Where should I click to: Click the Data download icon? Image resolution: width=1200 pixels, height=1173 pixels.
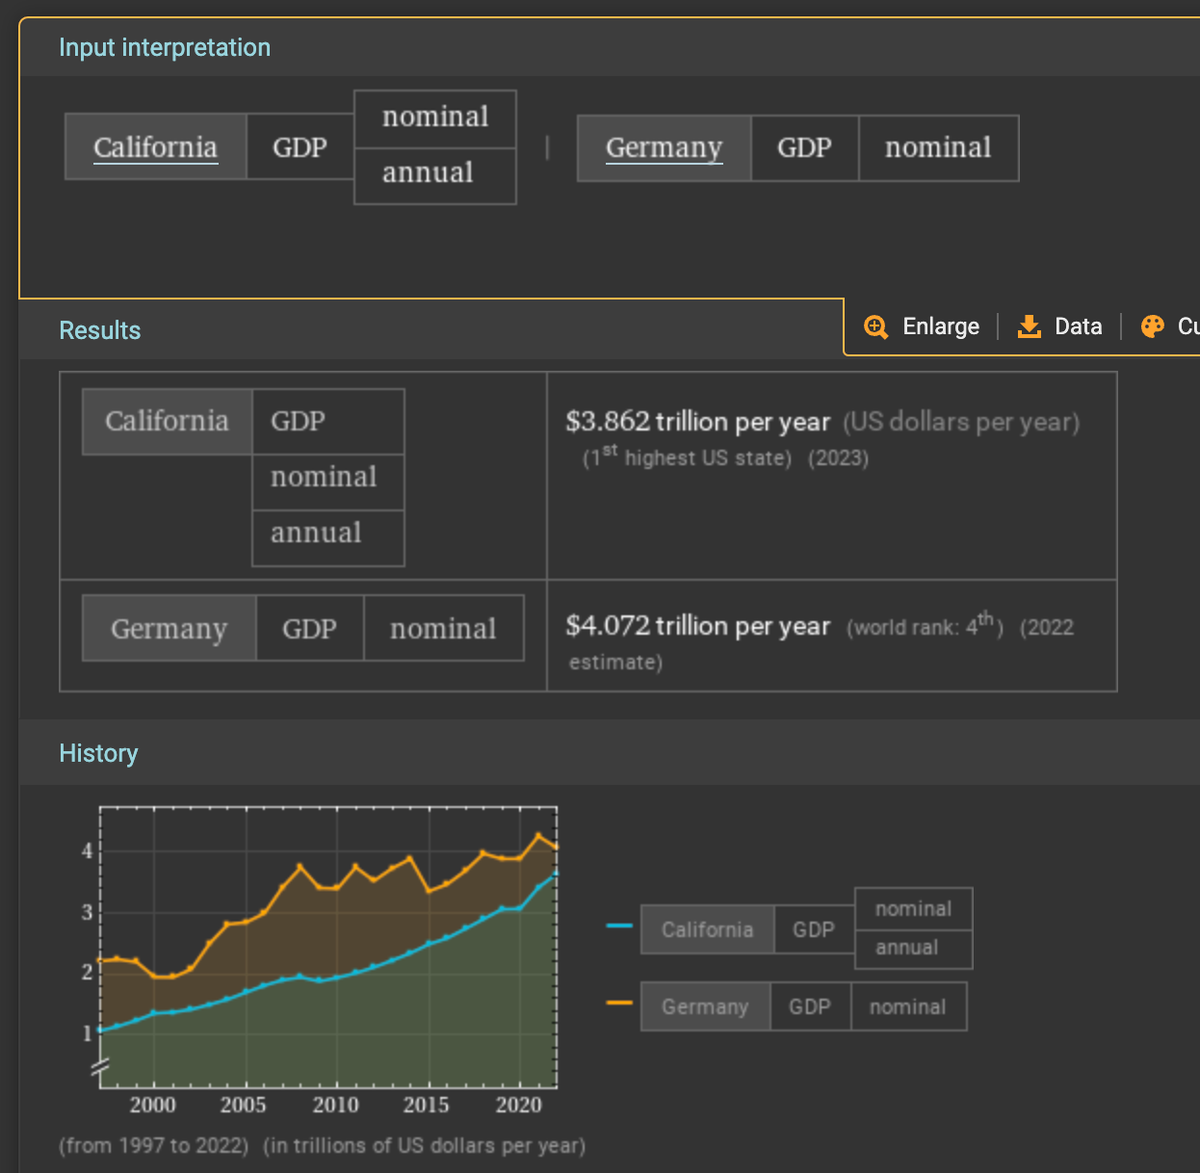coord(1029,327)
